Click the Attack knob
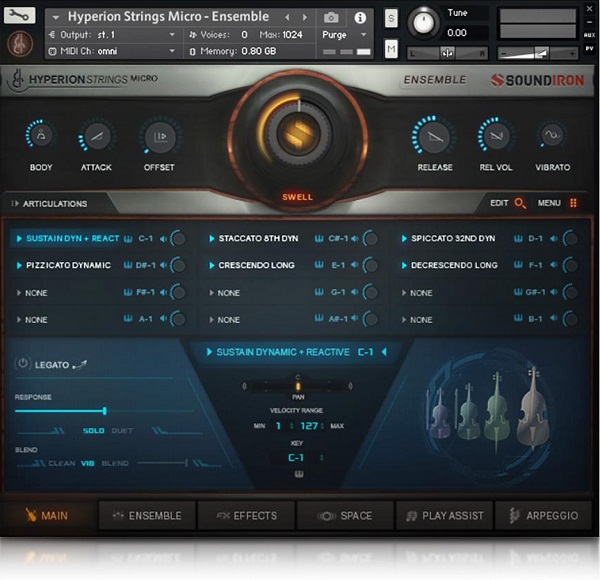This screenshot has height=580, width=600. click(96, 137)
